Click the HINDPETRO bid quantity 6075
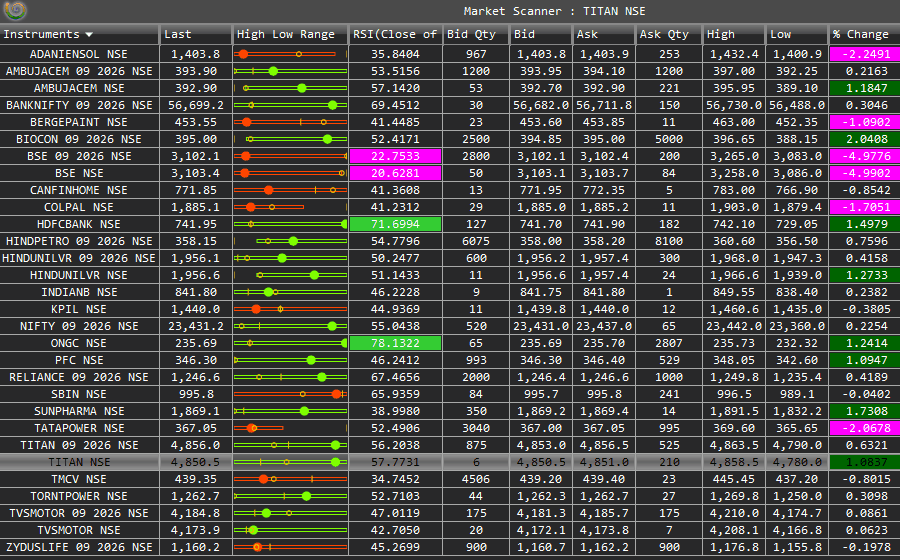Image resolution: width=900 pixels, height=560 pixels. pos(476,241)
